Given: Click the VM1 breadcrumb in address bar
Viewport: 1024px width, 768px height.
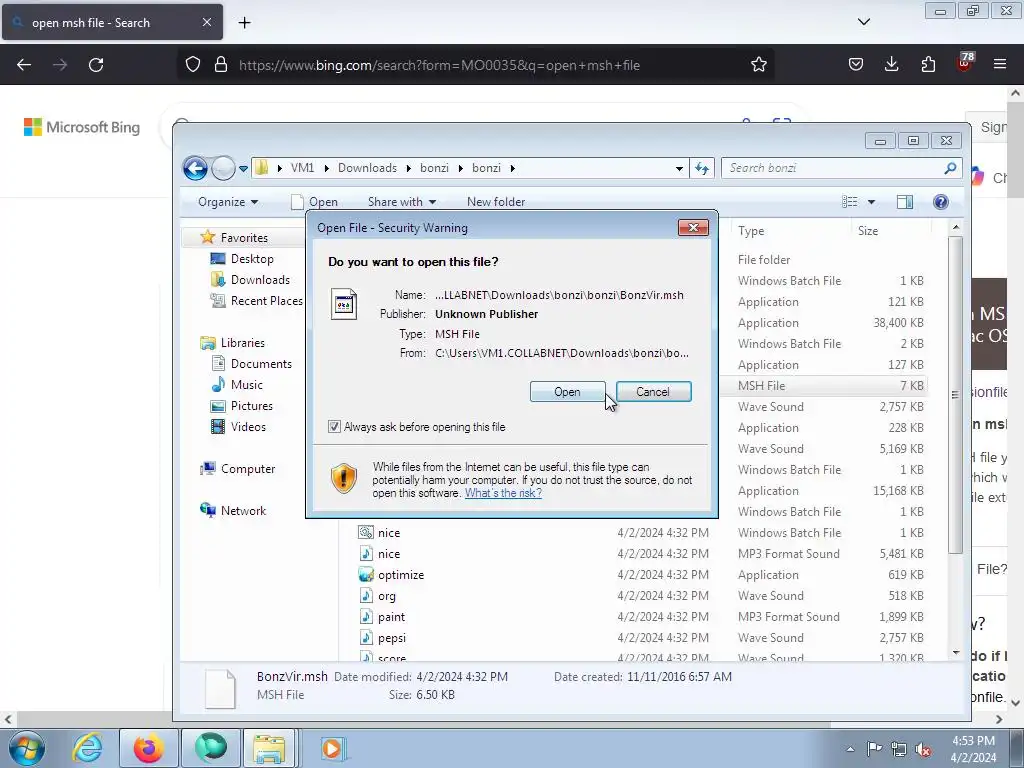Looking at the screenshot, I should (302, 168).
